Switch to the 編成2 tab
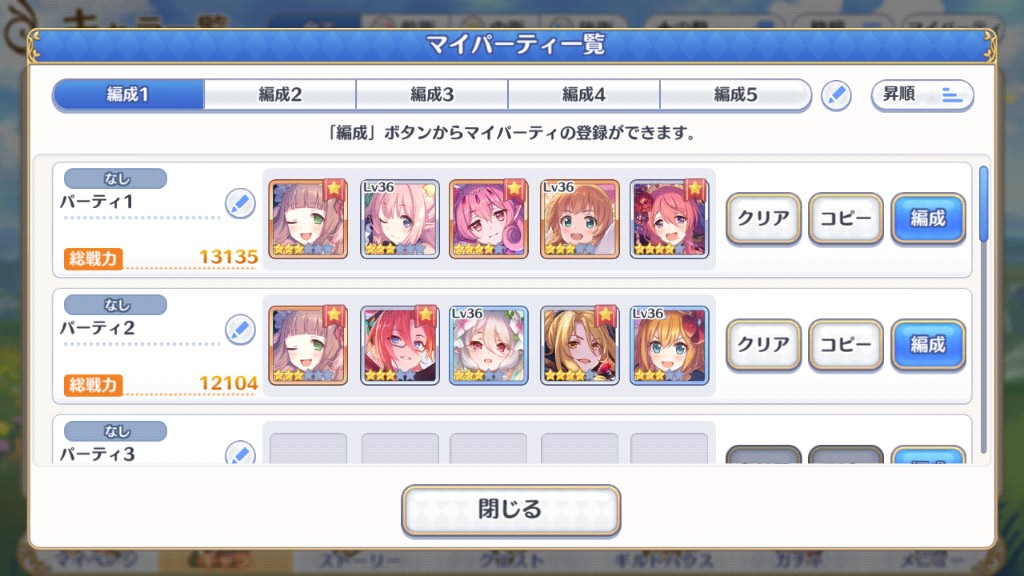The width and height of the screenshot is (1024, 576). coord(280,95)
